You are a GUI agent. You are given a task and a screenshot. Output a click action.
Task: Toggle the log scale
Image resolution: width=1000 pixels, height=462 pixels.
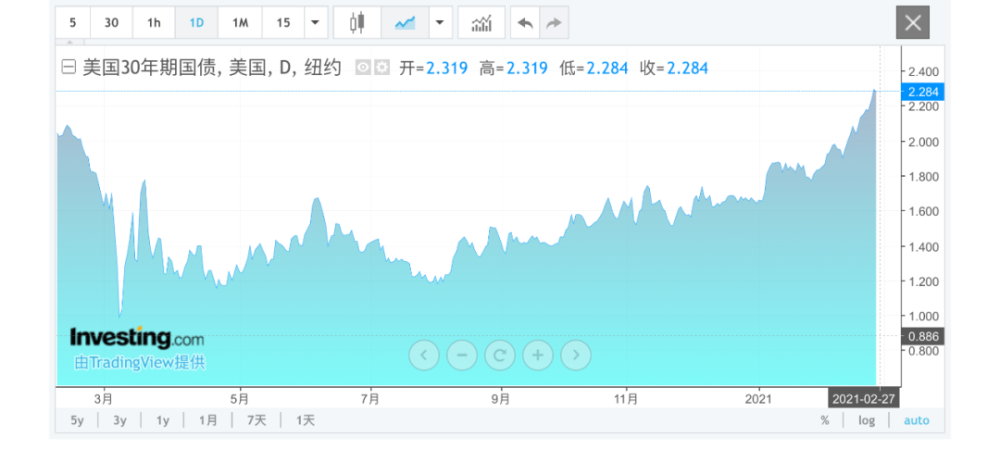pyautogui.click(x=867, y=421)
